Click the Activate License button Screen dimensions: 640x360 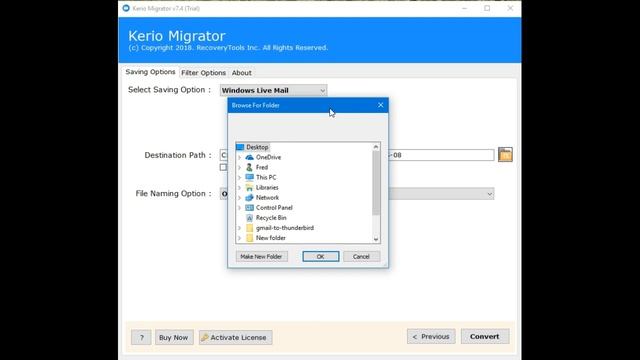(236, 338)
